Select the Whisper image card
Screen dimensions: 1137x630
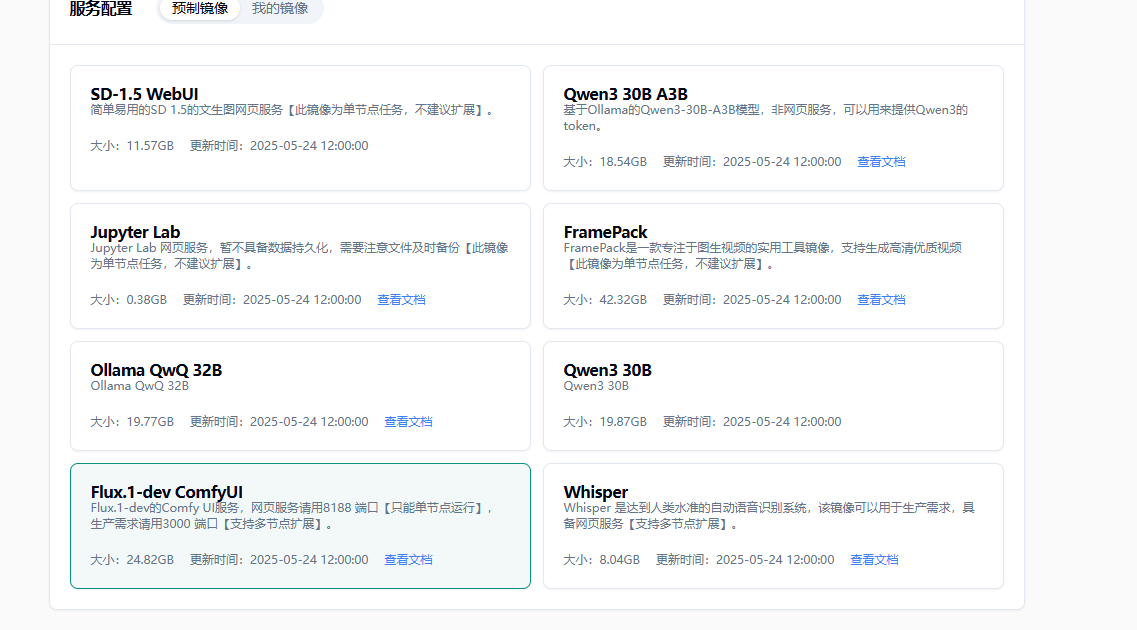pyautogui.click(x=772, y=526)
